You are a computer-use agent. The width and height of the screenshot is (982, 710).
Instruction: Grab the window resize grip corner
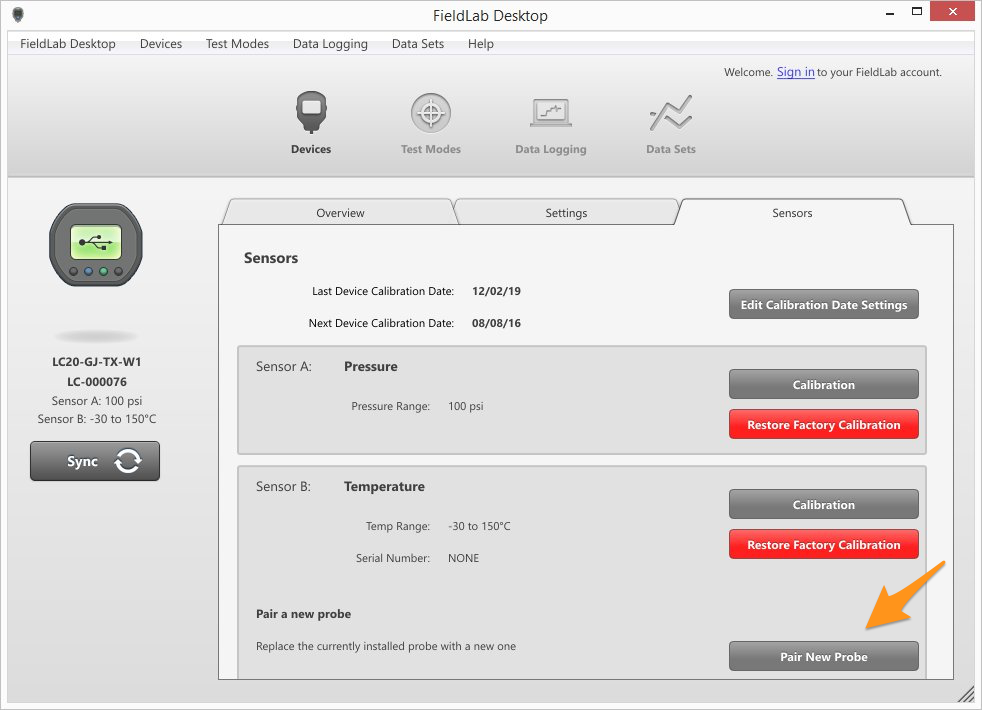(965, 693)
